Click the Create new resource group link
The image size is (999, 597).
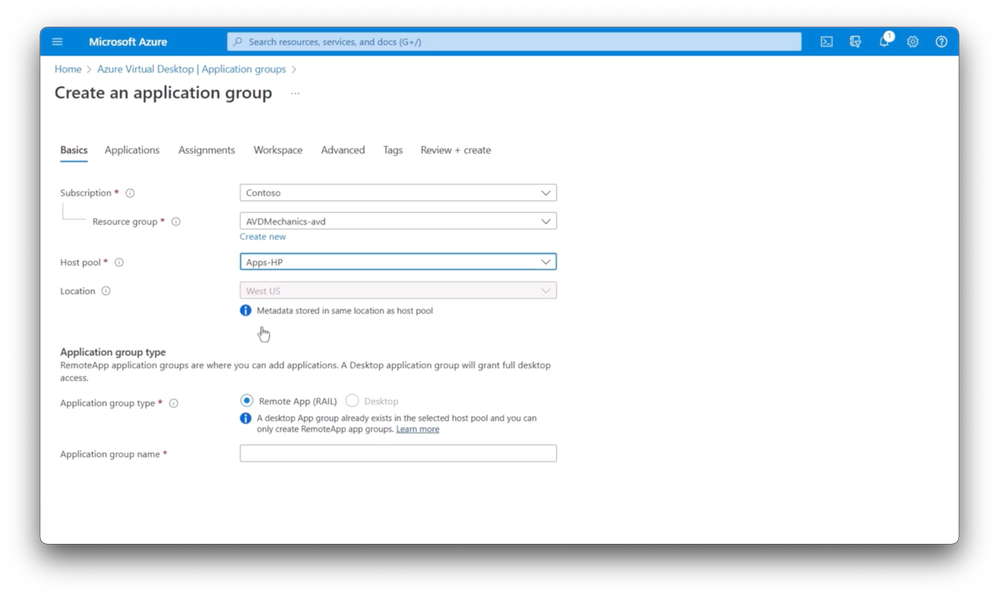point(262,236)
